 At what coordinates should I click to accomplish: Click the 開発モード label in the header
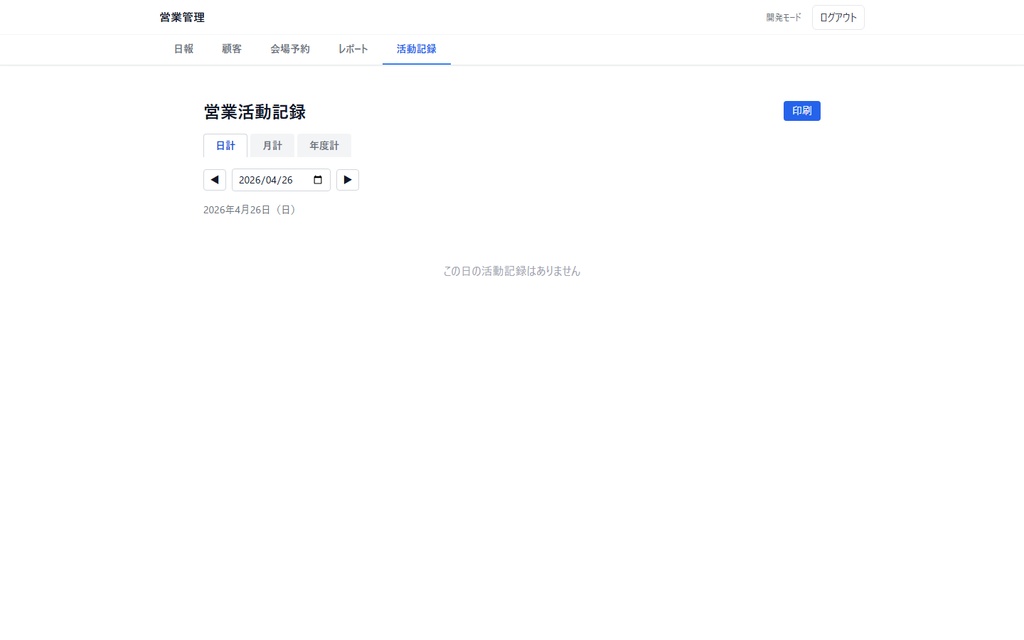click(x=781, y=17)
